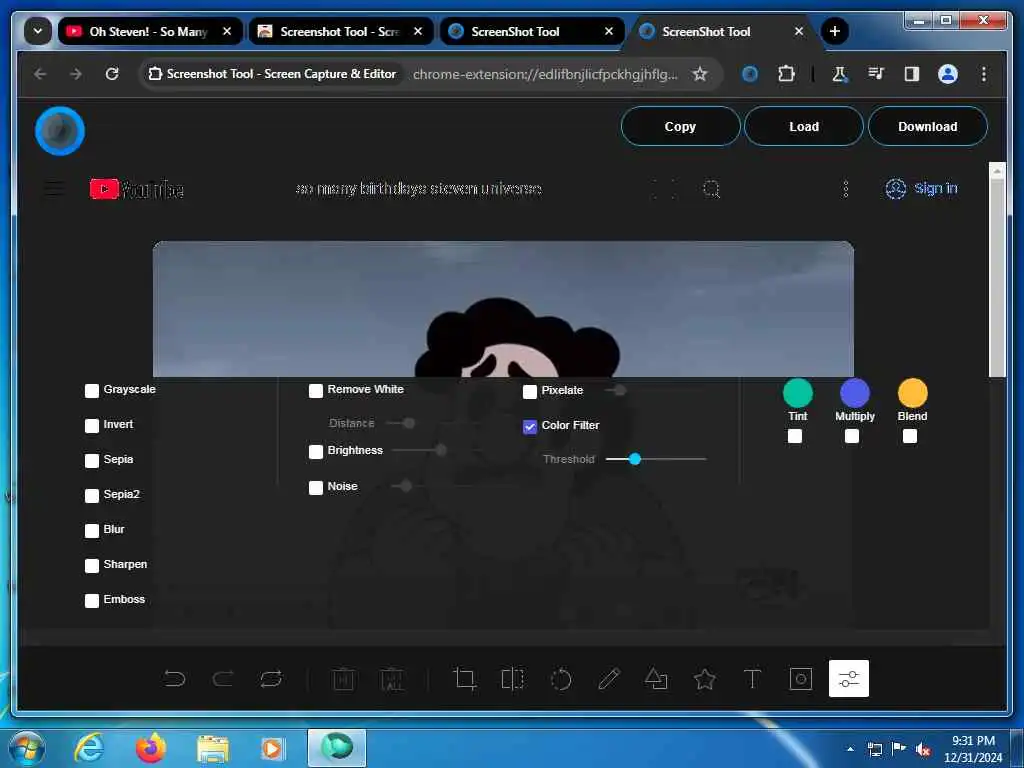Switch to the third ScreenShot Tool tab
This screenshot has height=768, width=1024.
point(531,31)
